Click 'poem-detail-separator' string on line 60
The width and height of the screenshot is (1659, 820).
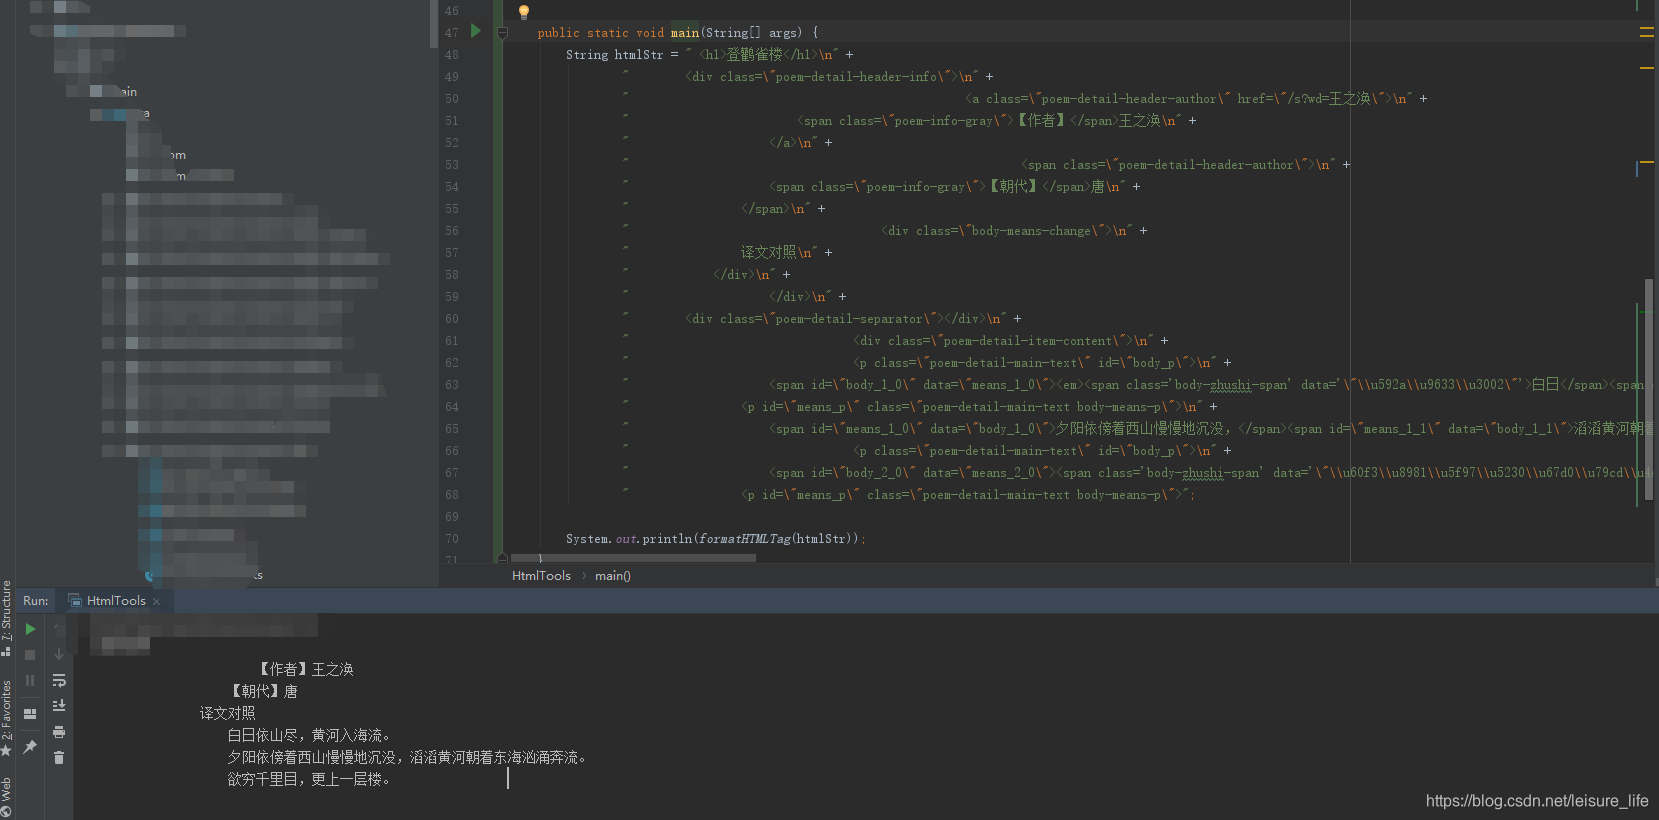click(x=849, y=319)
